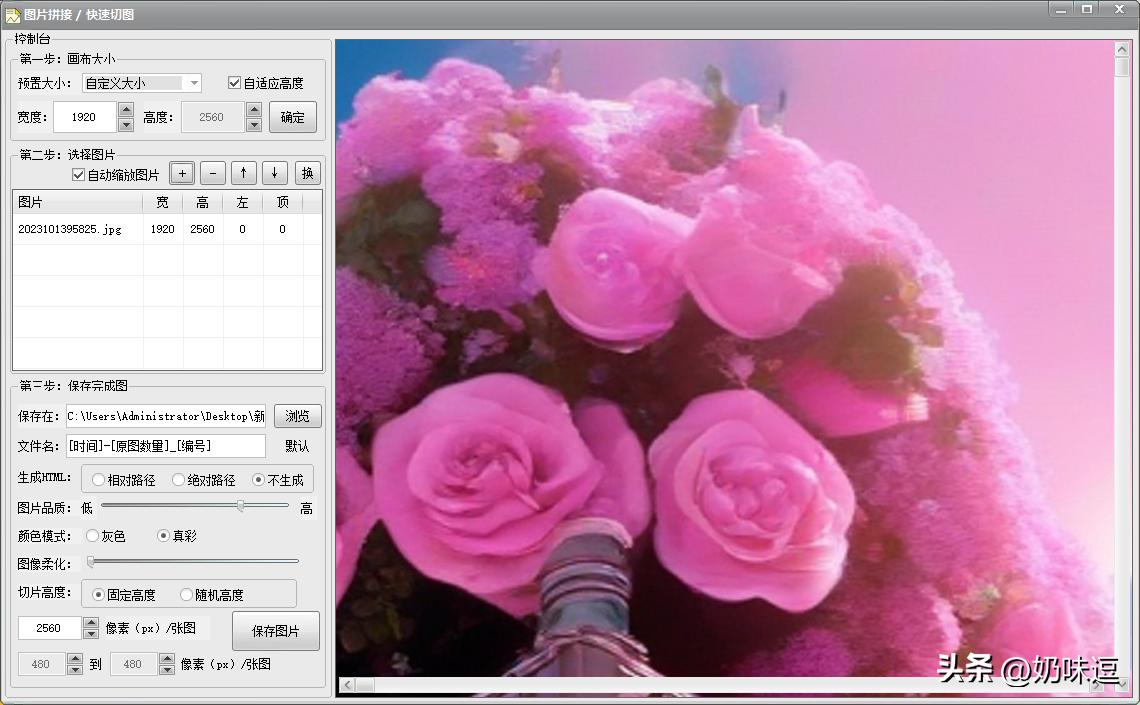Image resolution: width=1140 pixels, height=705 pixels.
Task: Click the 图片品质 quality slider handle
Action: pos(240,507)
